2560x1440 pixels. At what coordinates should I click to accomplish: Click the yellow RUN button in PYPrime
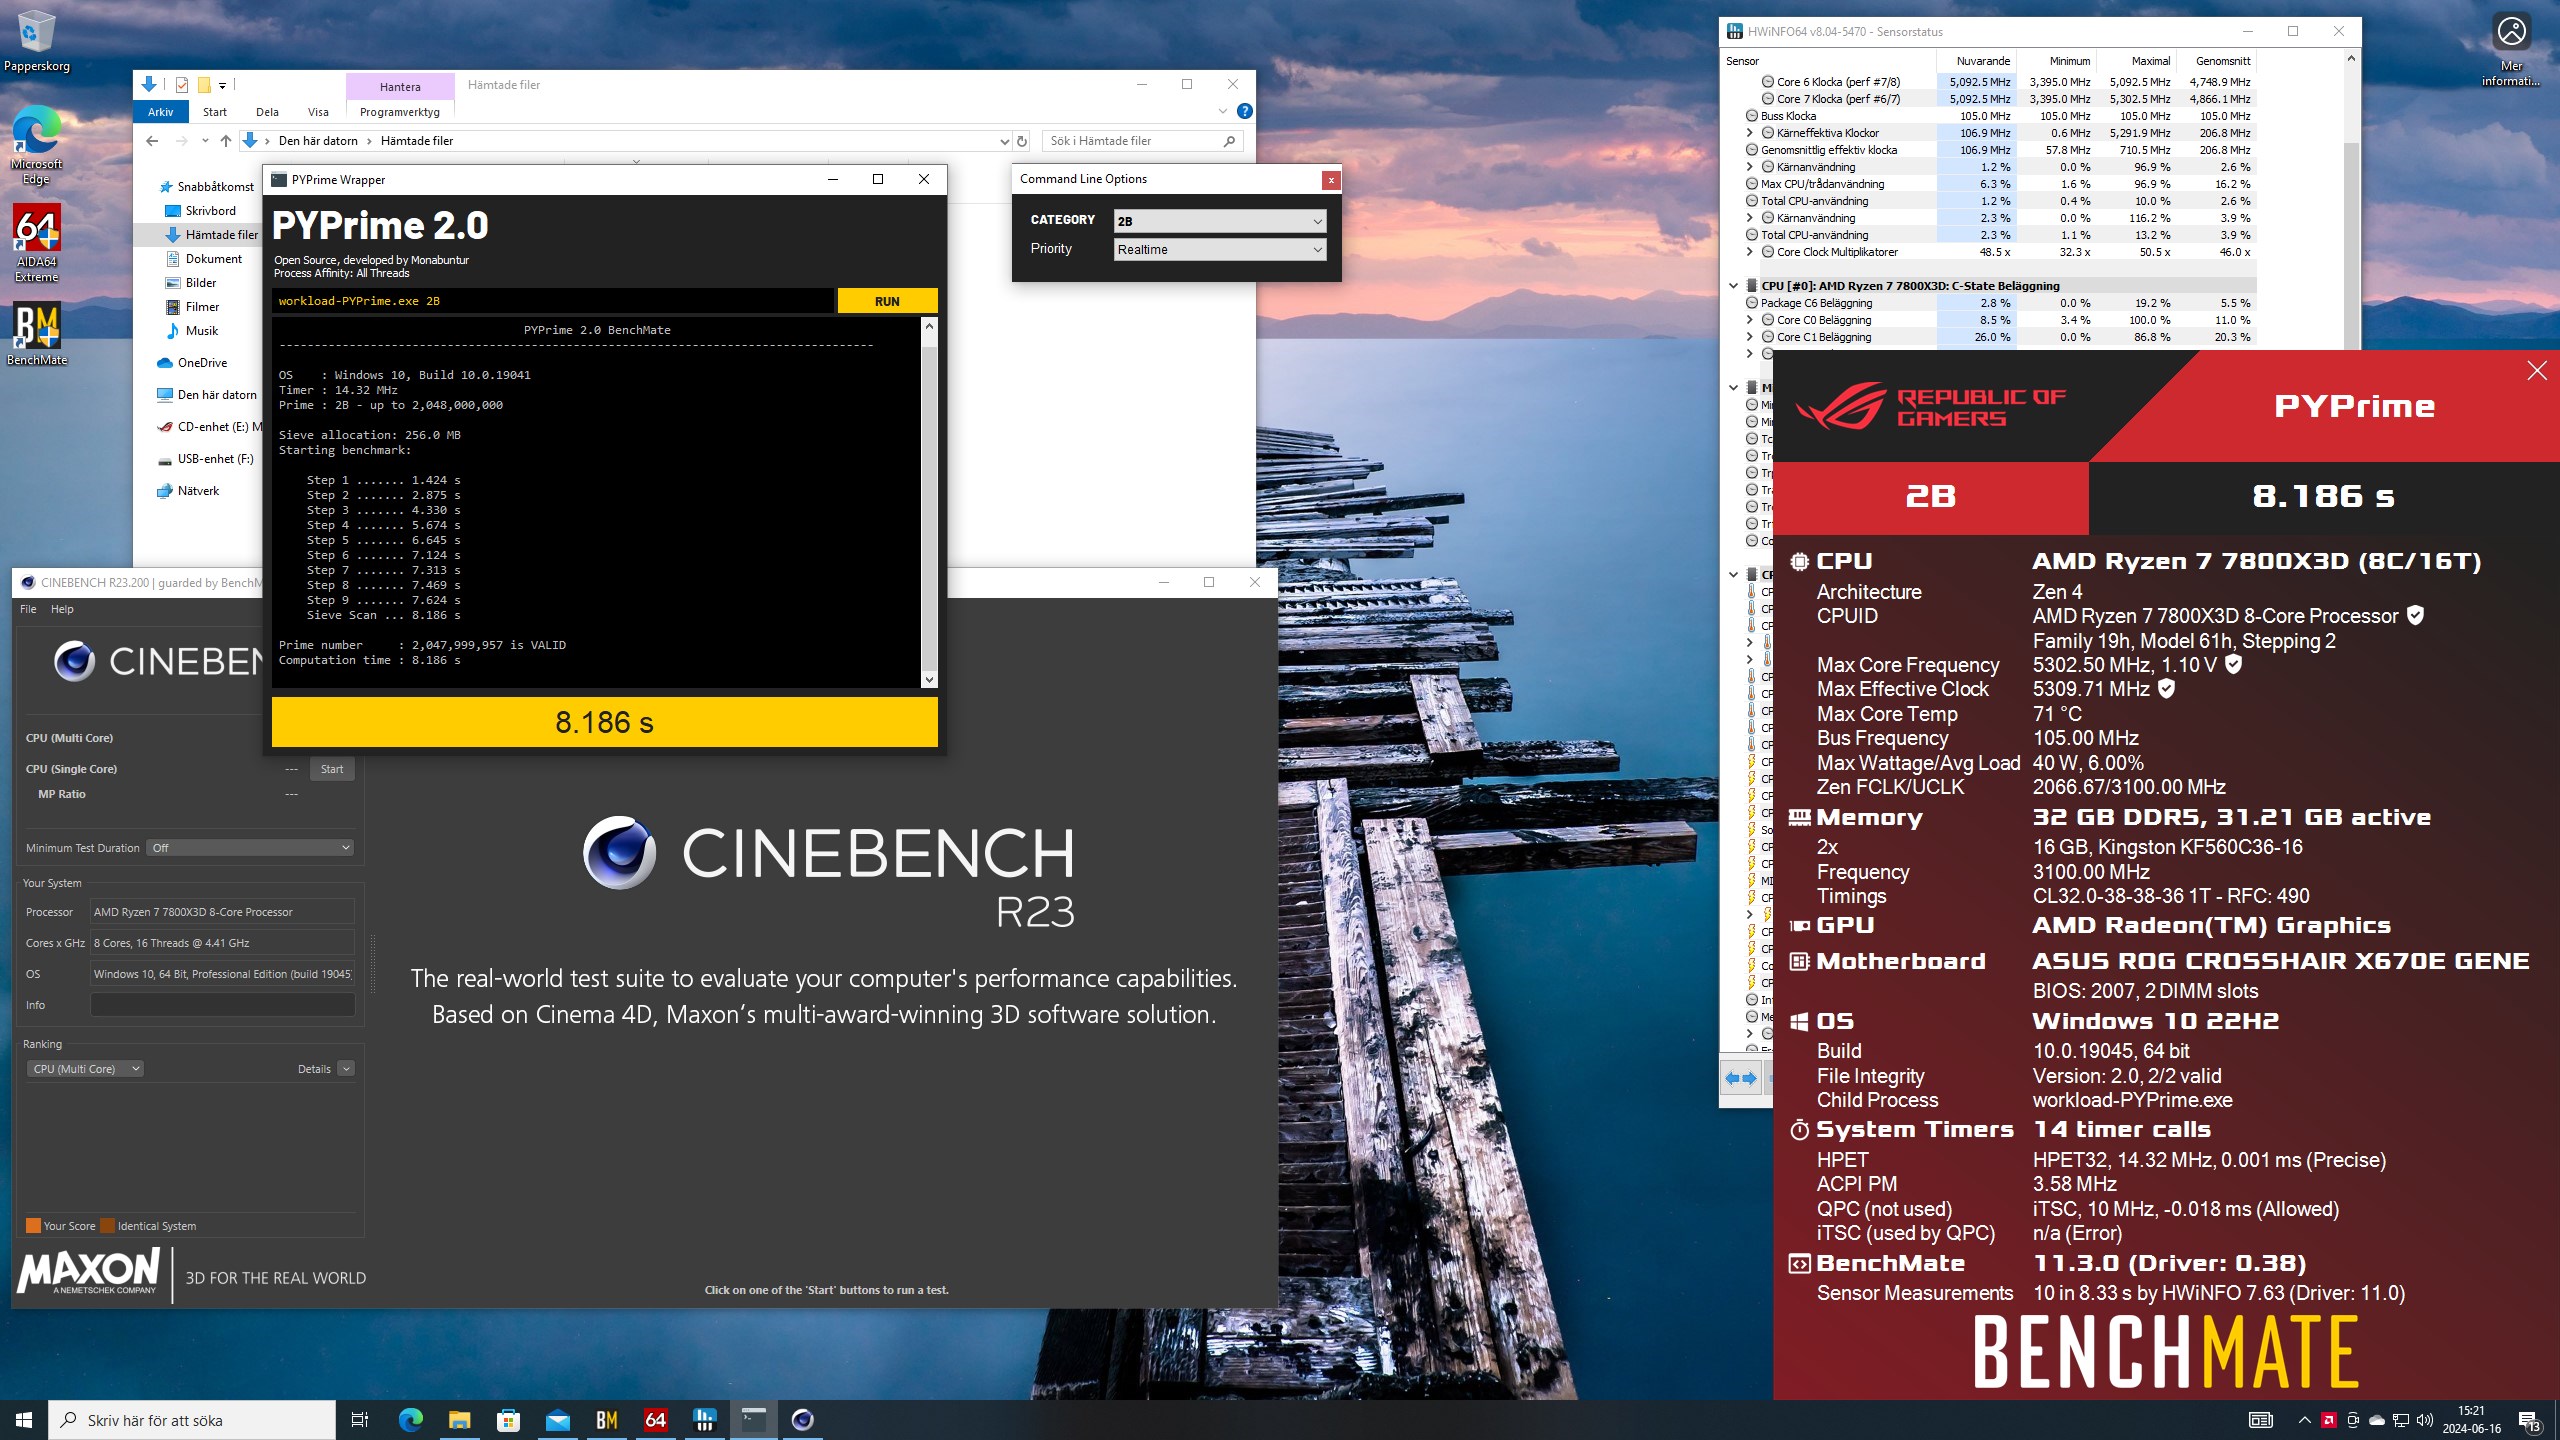pos(887,301)
